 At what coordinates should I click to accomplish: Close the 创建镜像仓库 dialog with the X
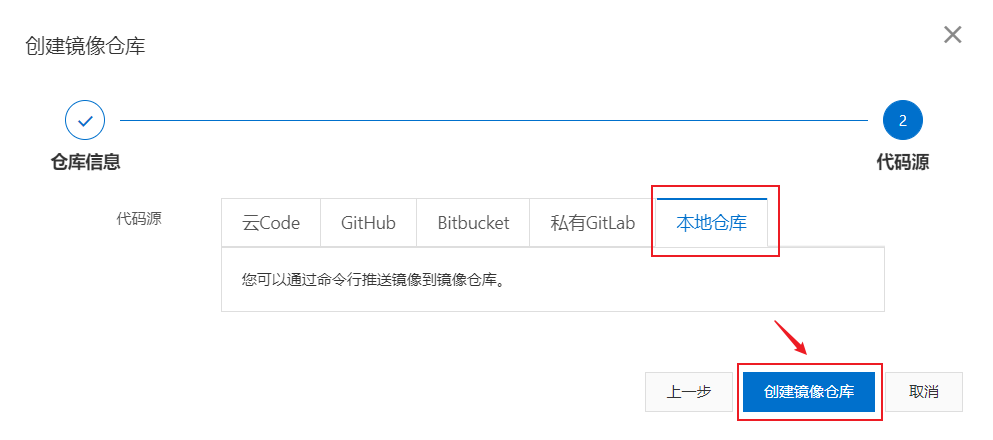pos(952,35)
